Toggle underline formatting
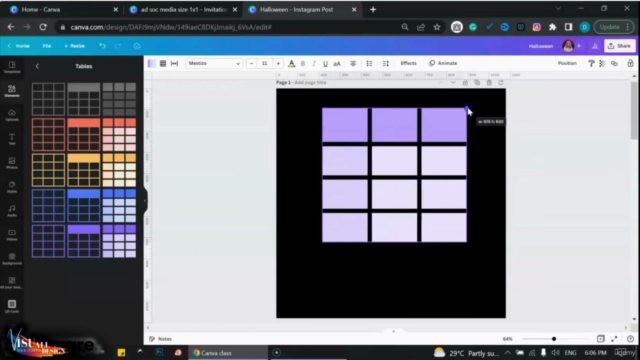This screenshot has width=640, height=360. click(325, 63)
